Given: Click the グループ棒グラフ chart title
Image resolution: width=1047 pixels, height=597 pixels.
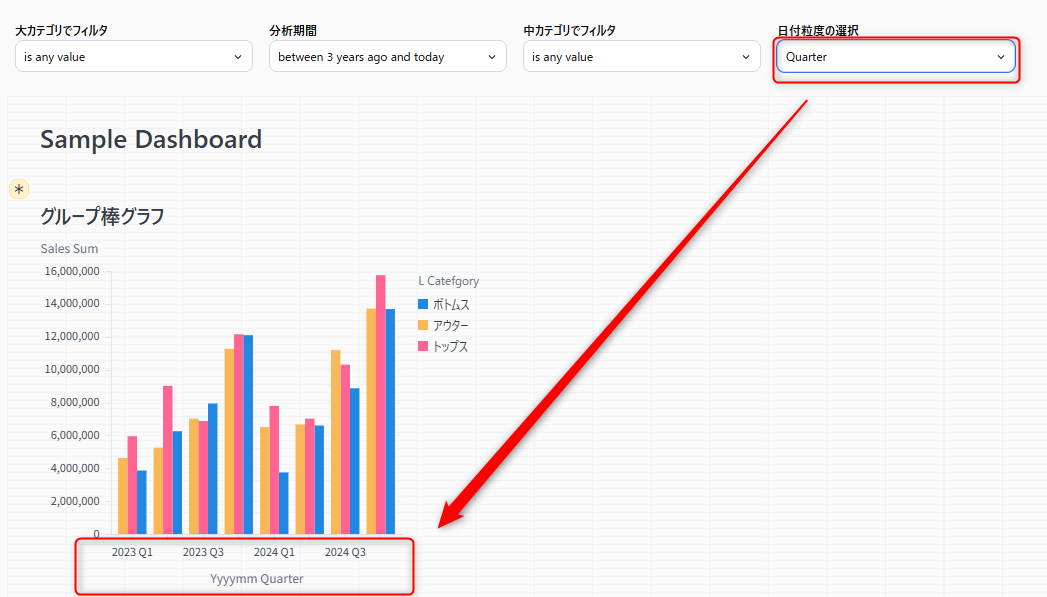Looking at the screenshot, I should pos(102,216).
